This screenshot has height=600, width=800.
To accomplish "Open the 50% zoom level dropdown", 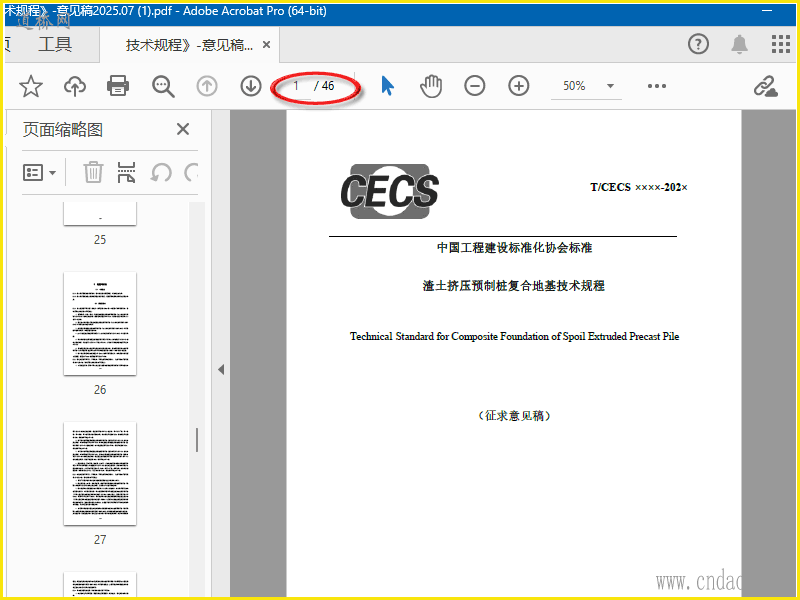I will (610, 86).
